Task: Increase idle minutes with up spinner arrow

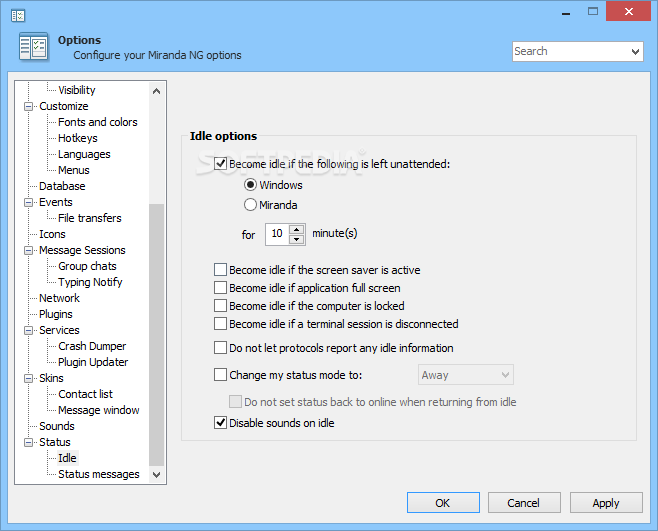Action: click(297, 229)
